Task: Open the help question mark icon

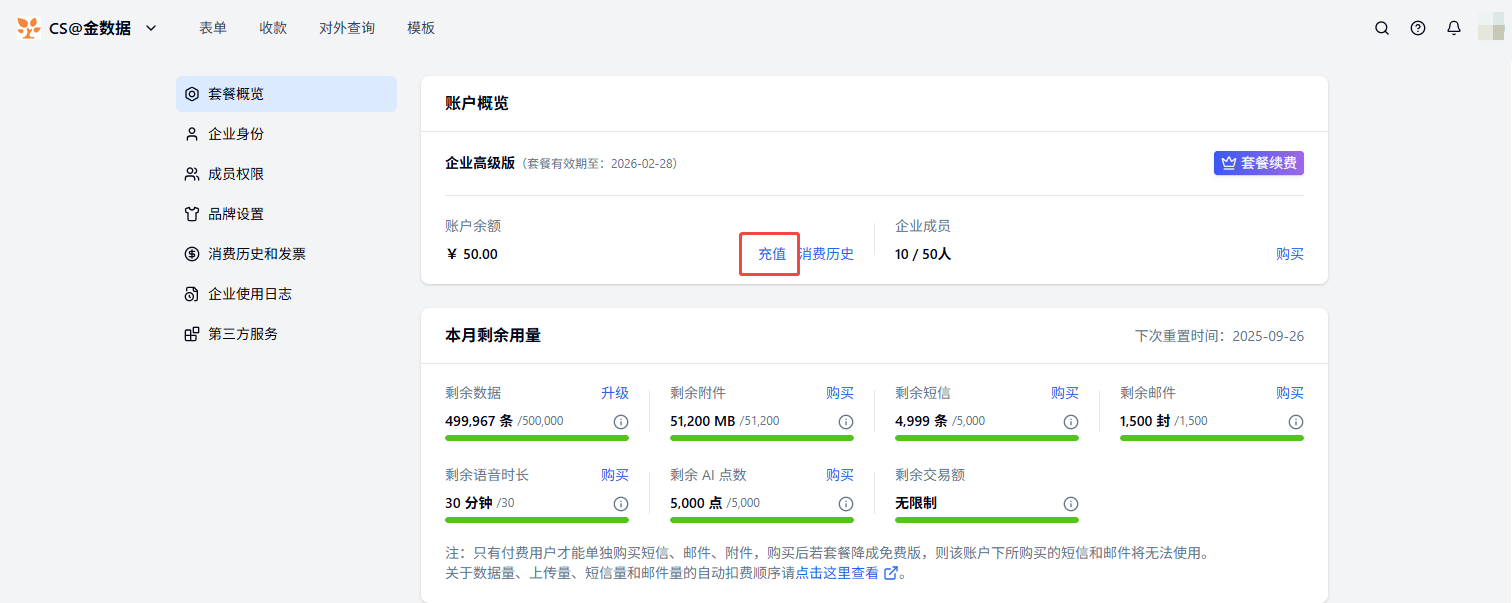Action: pyautogui.click(x=1418, y=28)
